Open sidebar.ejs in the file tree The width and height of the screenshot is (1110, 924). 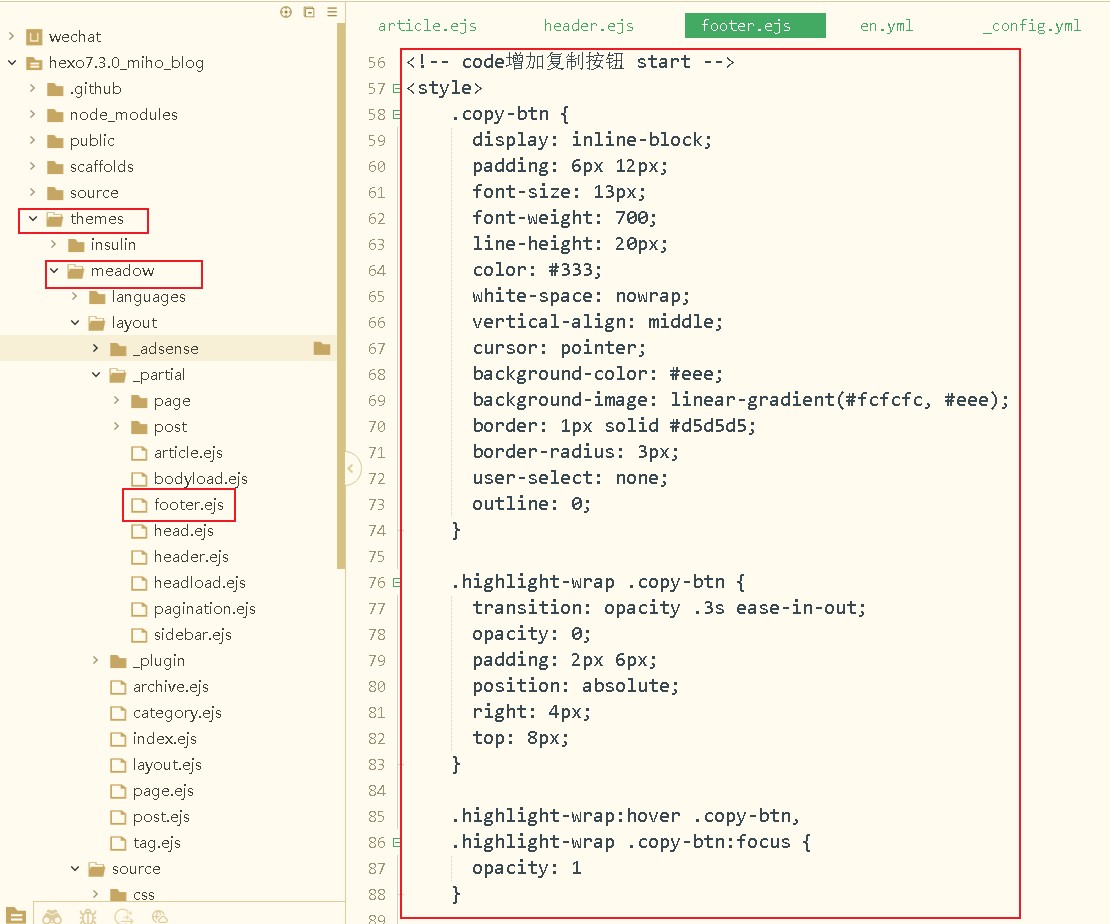click(x=192, y=635)
